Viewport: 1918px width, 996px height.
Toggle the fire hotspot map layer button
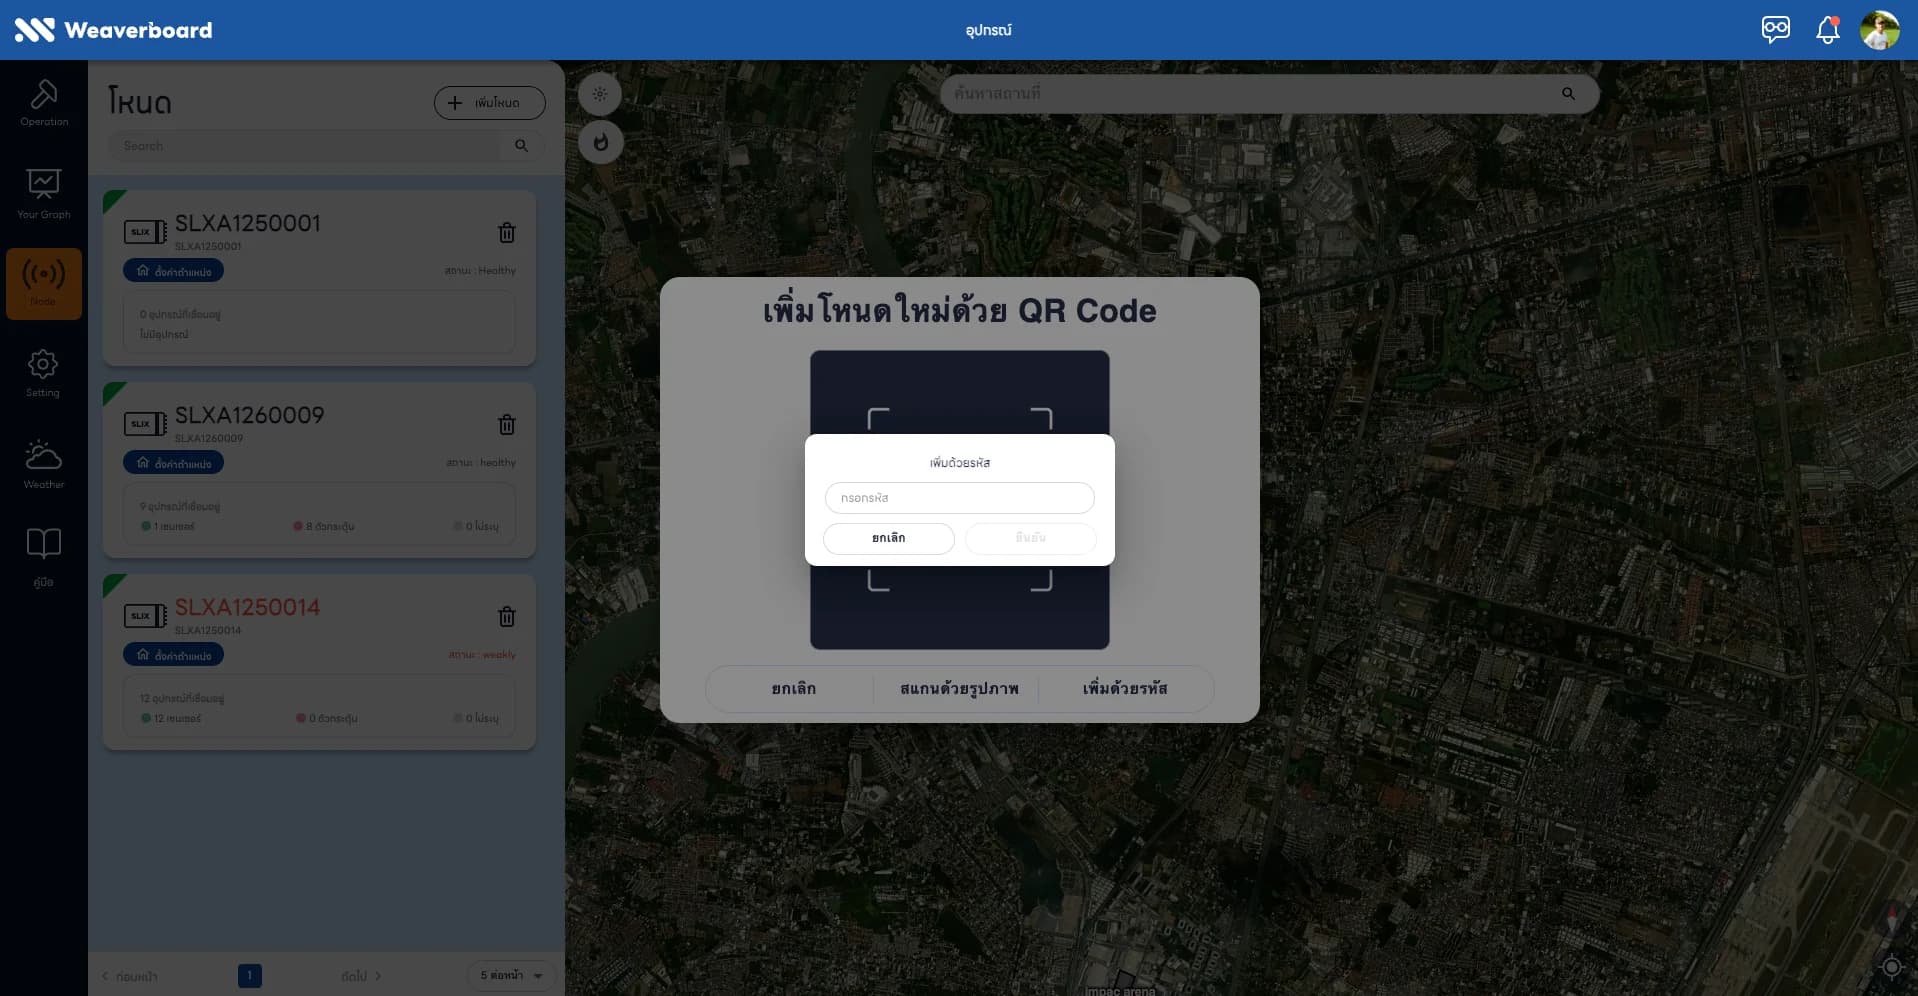pos(600,142)
